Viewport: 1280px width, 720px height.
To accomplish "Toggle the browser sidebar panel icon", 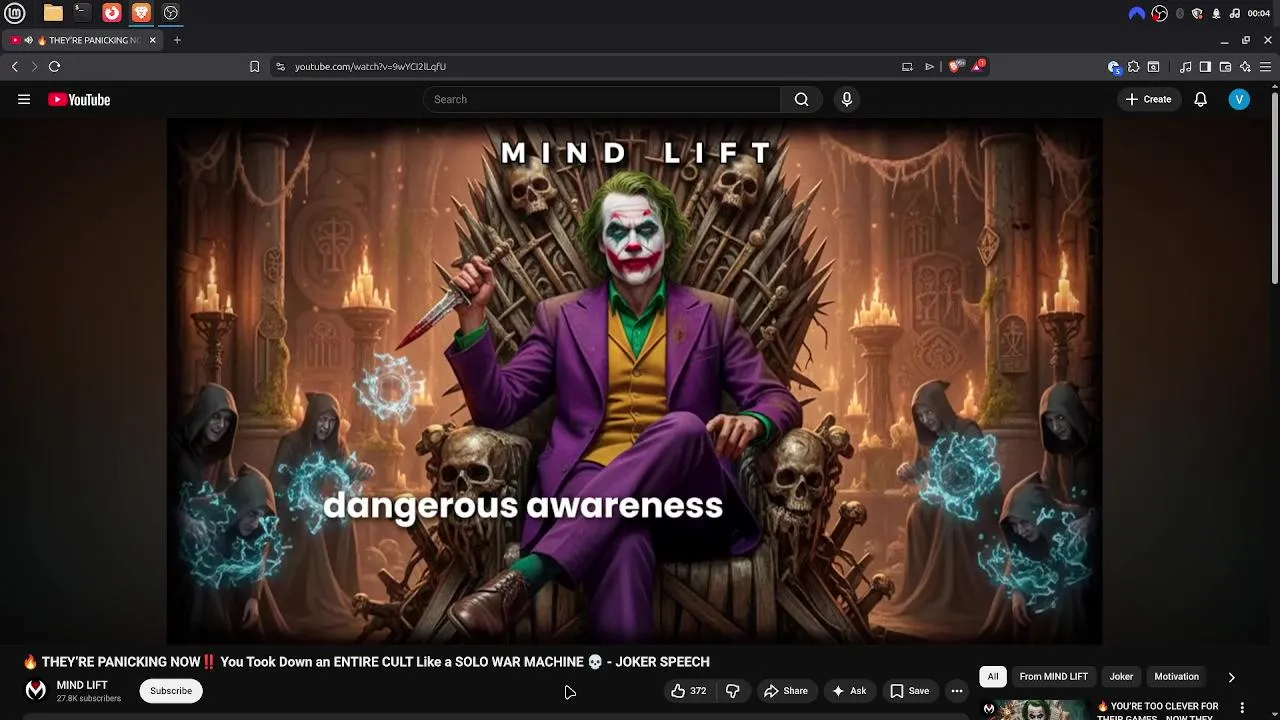I will [1205, 67].
